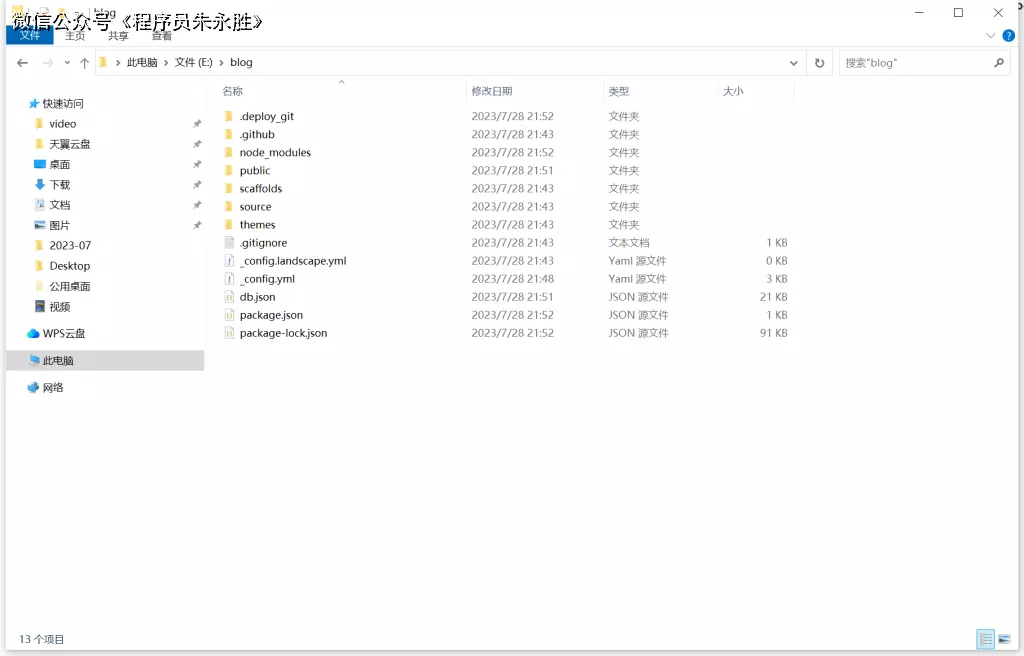
Task: Switch to large icons view layout
Action: (1003, 639)
